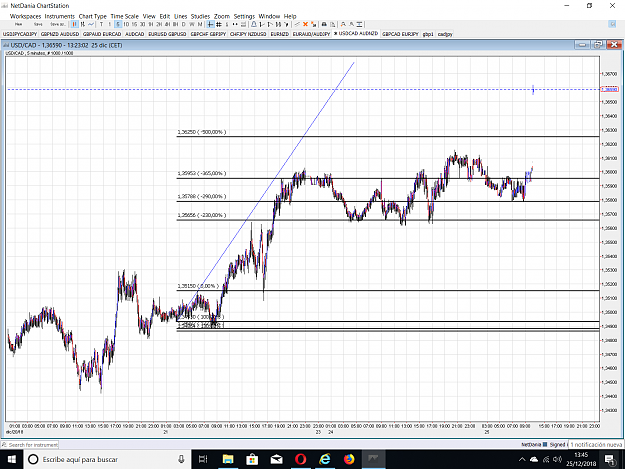Click the Save toolbar button
This screenshot has width=625, height=469.
pyautogui.click(x=38, y=24)
